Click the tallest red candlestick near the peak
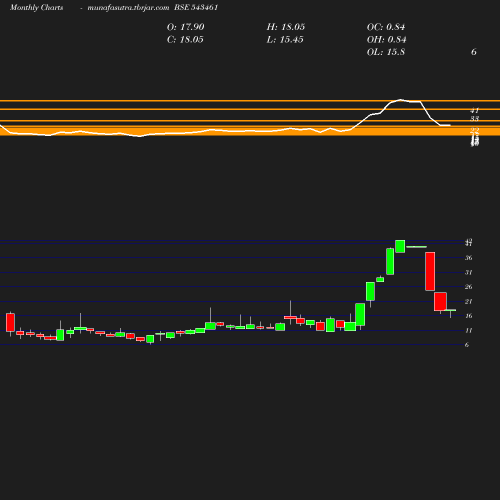The image size is (500, 500). pos(430,271)
